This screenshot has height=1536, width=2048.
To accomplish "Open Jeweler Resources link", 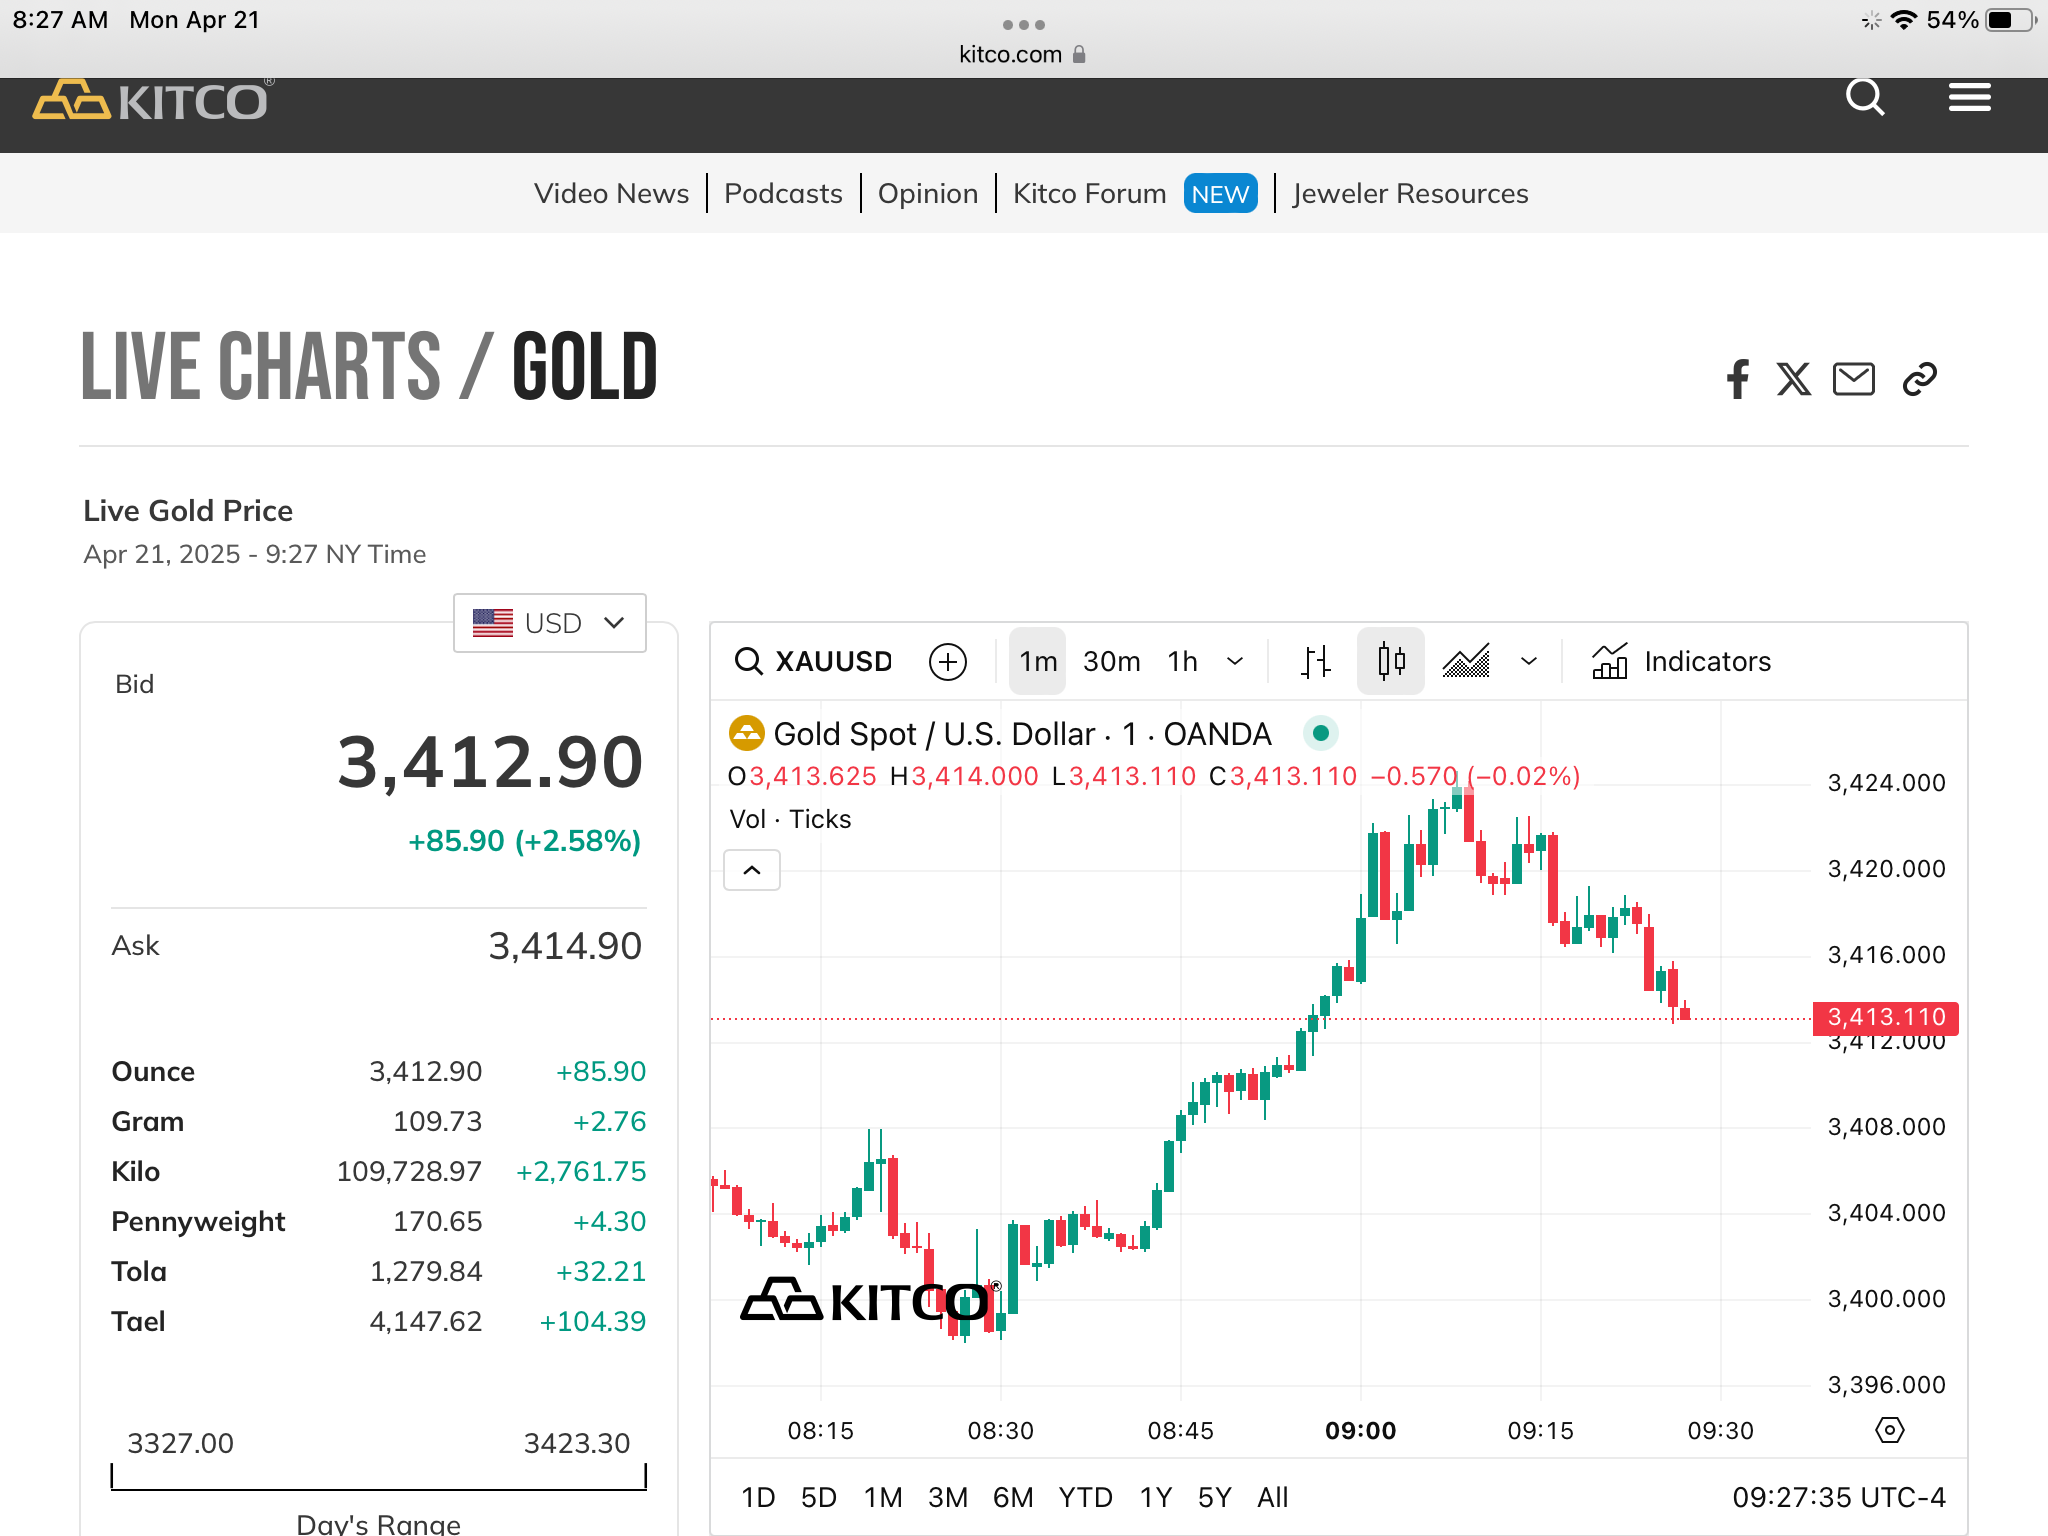I will pyautogui.click(x=1410, y=193).
